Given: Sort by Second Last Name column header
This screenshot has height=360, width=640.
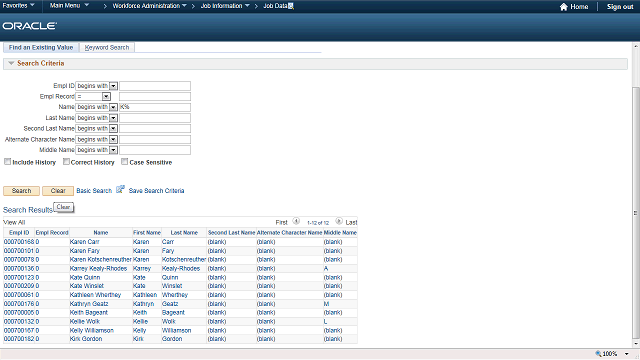Looking at the screenshot, I should coord(231,233).
